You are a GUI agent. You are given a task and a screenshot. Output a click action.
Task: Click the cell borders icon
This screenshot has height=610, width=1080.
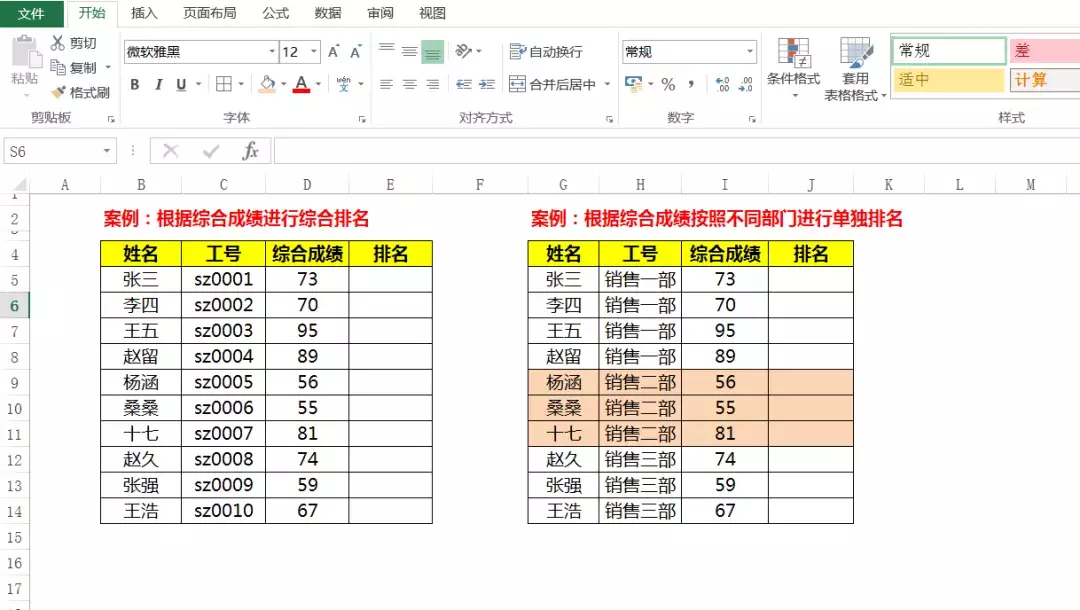(x=224, y=84)
